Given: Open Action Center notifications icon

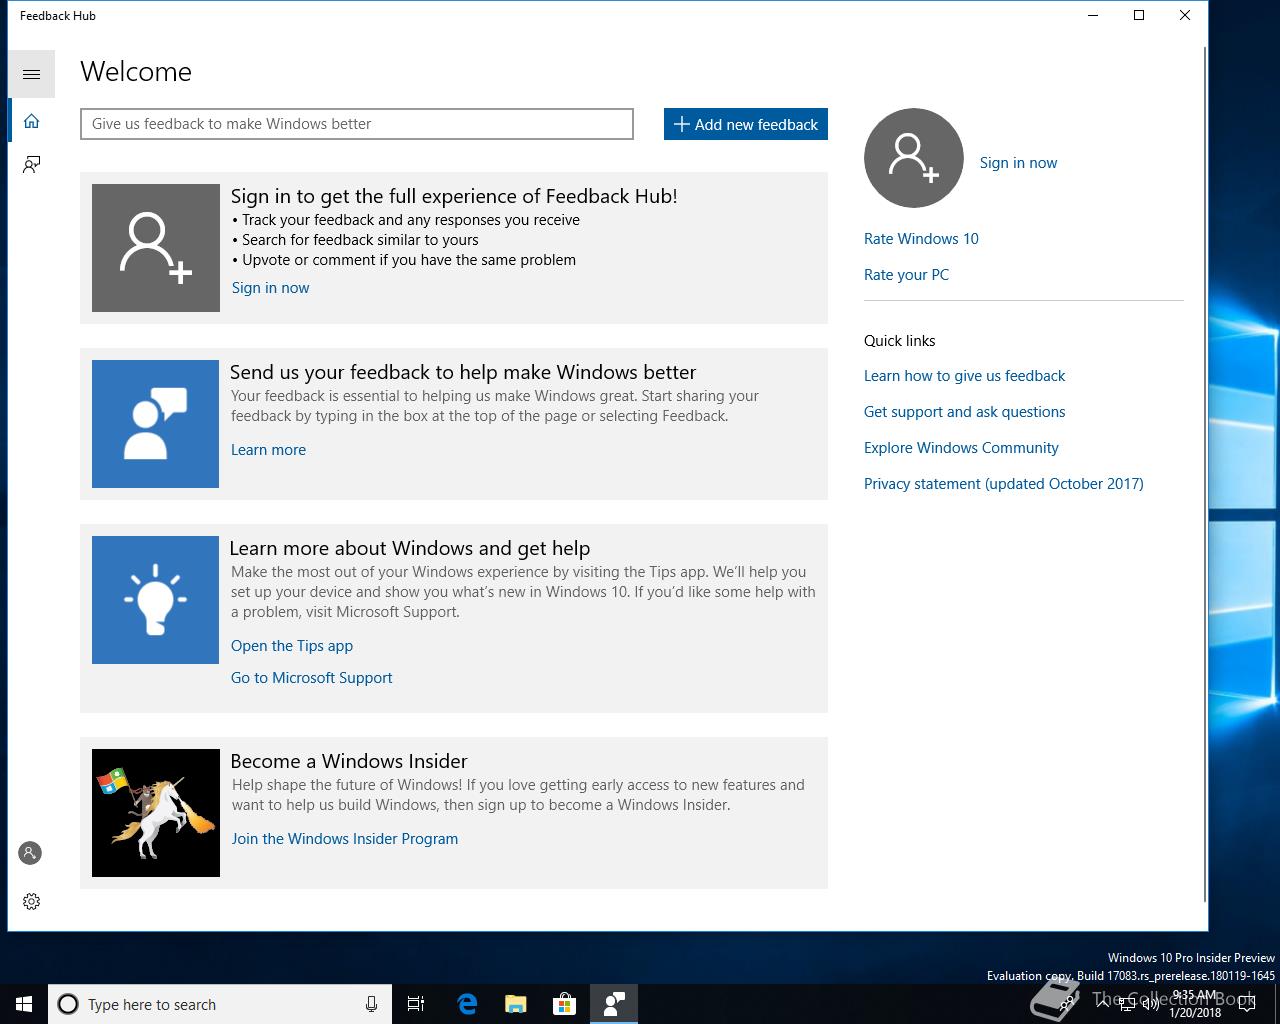Looking at the screenshot, I should point(1247,1004).
